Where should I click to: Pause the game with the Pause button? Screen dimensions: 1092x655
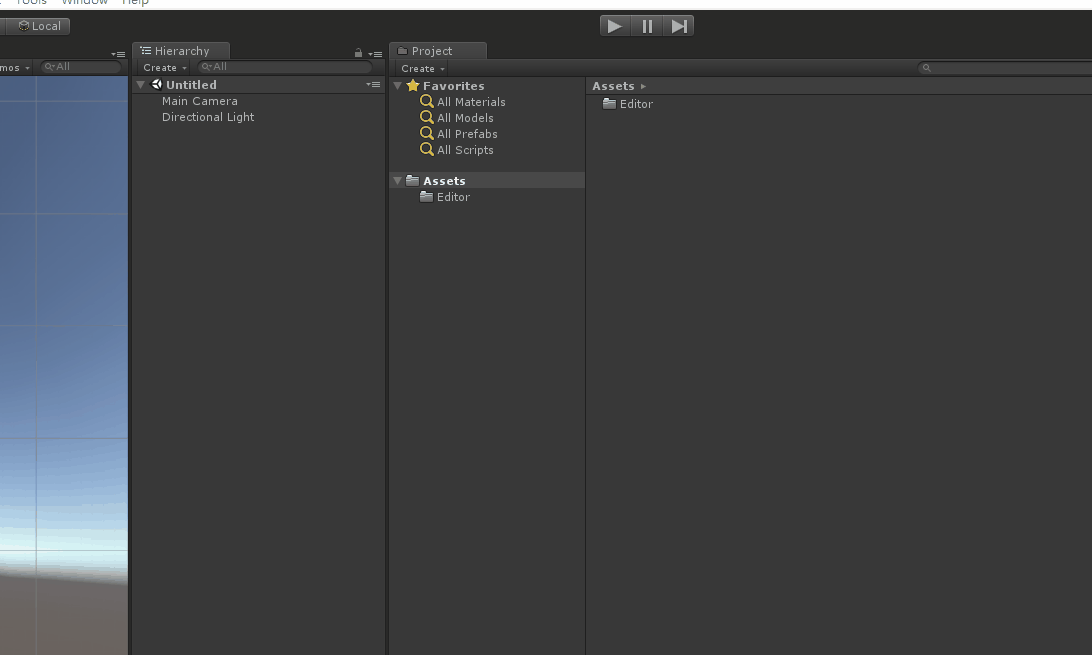(x=647, y=26)
